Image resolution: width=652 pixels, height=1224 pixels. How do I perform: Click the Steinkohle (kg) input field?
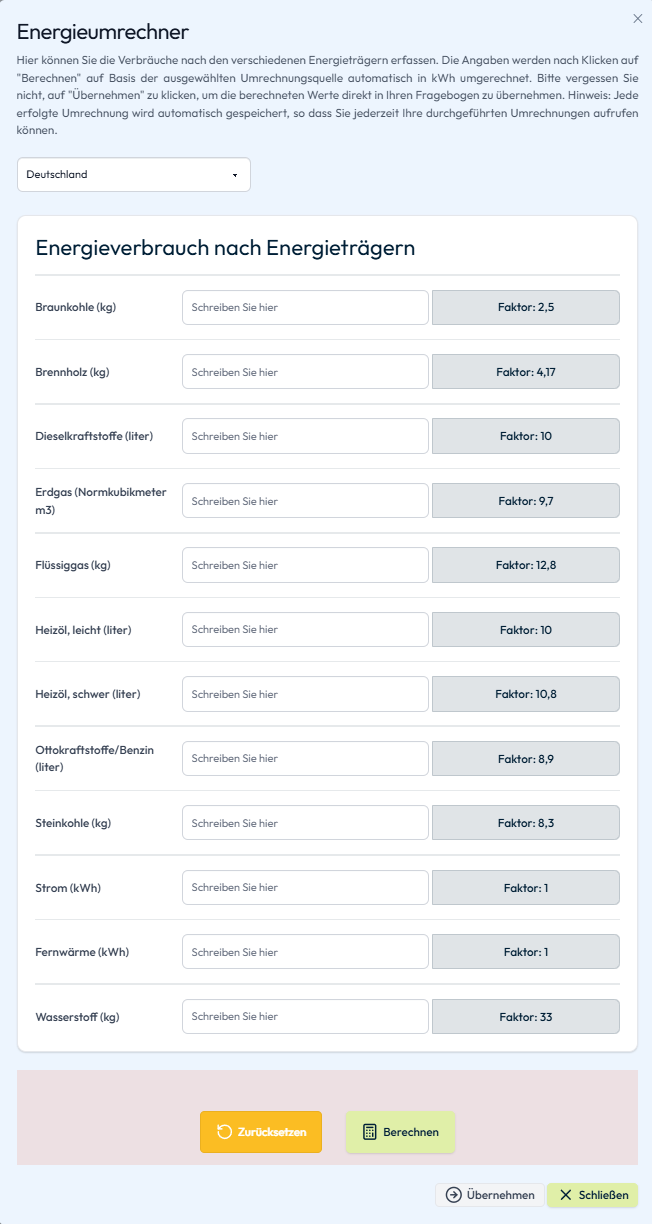point(305,823)
